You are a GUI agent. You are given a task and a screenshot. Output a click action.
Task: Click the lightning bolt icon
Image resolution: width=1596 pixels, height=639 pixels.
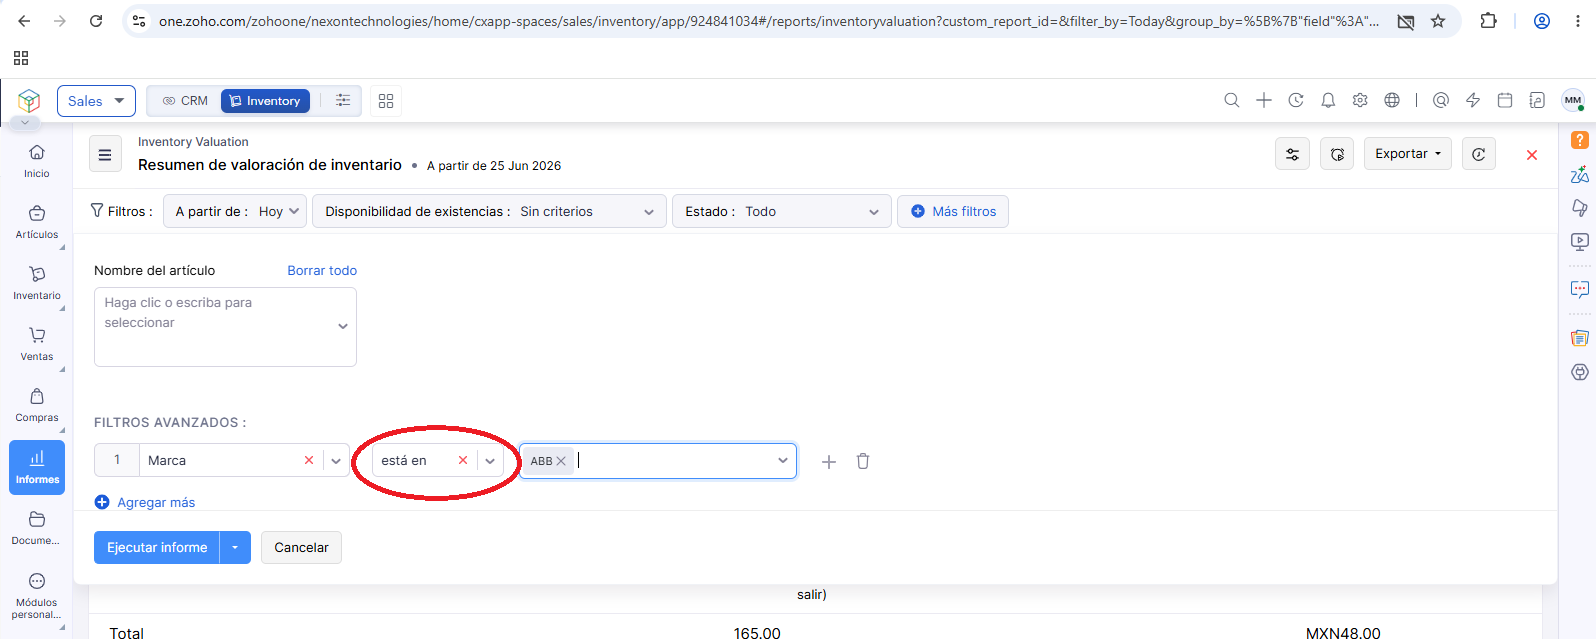point(1473,100)
